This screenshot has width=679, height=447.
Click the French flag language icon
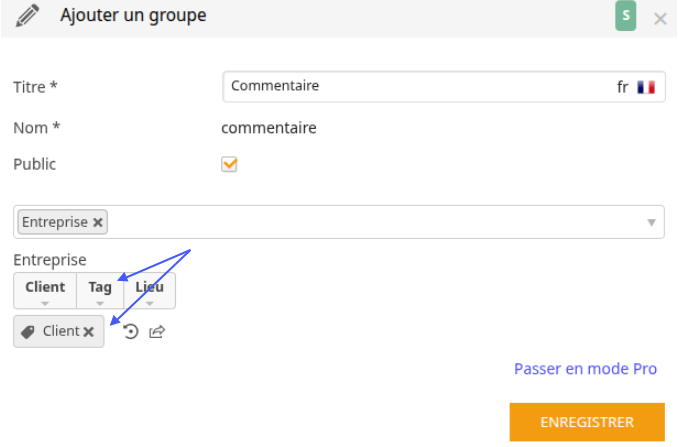pyautogui.click(x=646, y=87)
